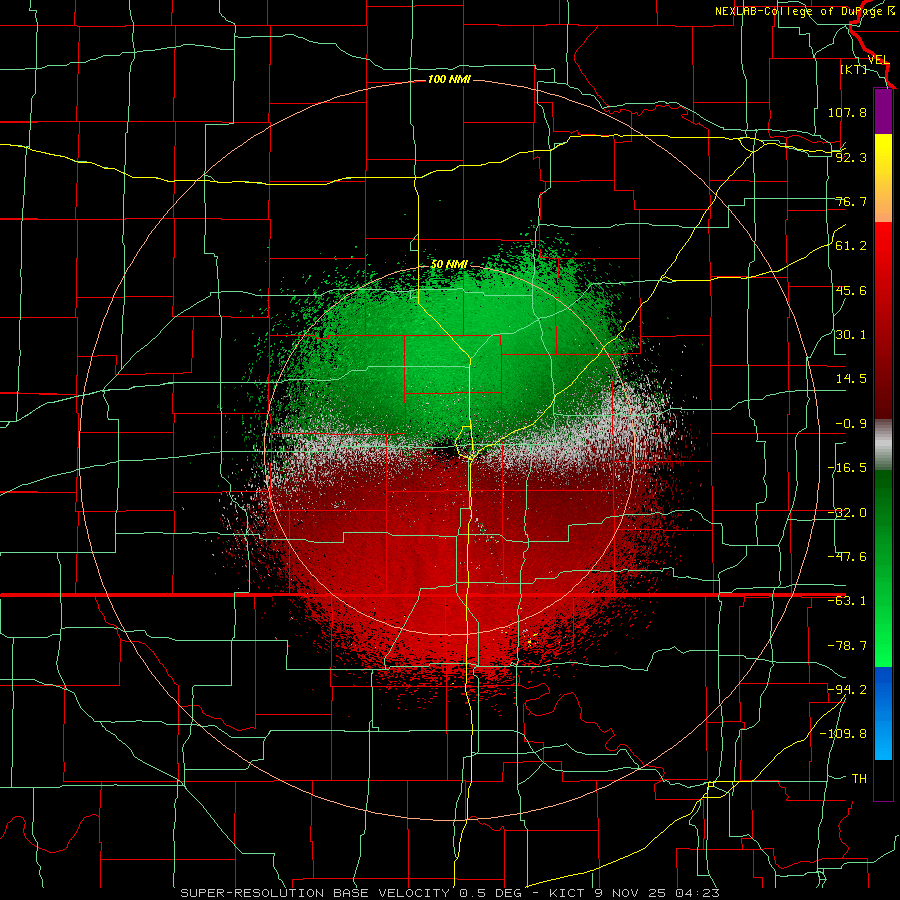
Task: Click the 45.6 velocity scale value
Action: click(851, 290)
